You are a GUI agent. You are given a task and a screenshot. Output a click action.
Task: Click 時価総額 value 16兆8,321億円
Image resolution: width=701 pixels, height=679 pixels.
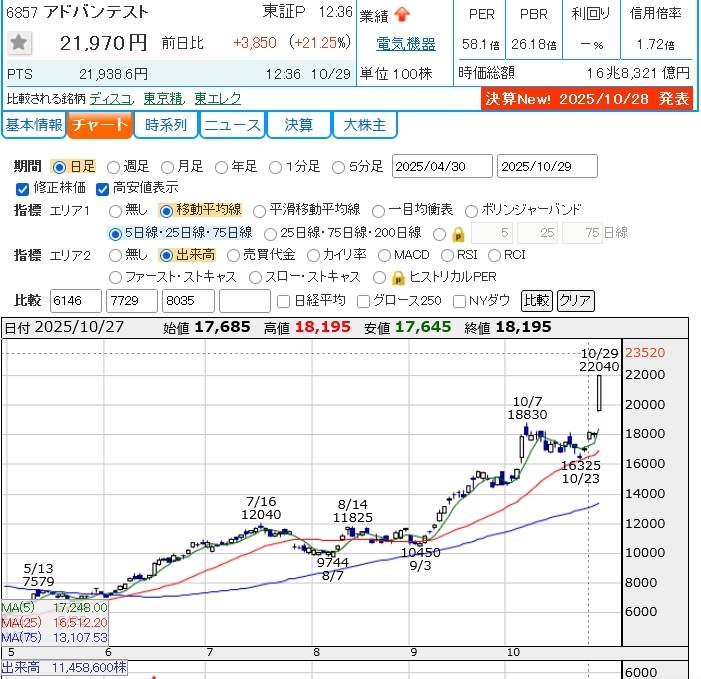click(x=638, y=73)
